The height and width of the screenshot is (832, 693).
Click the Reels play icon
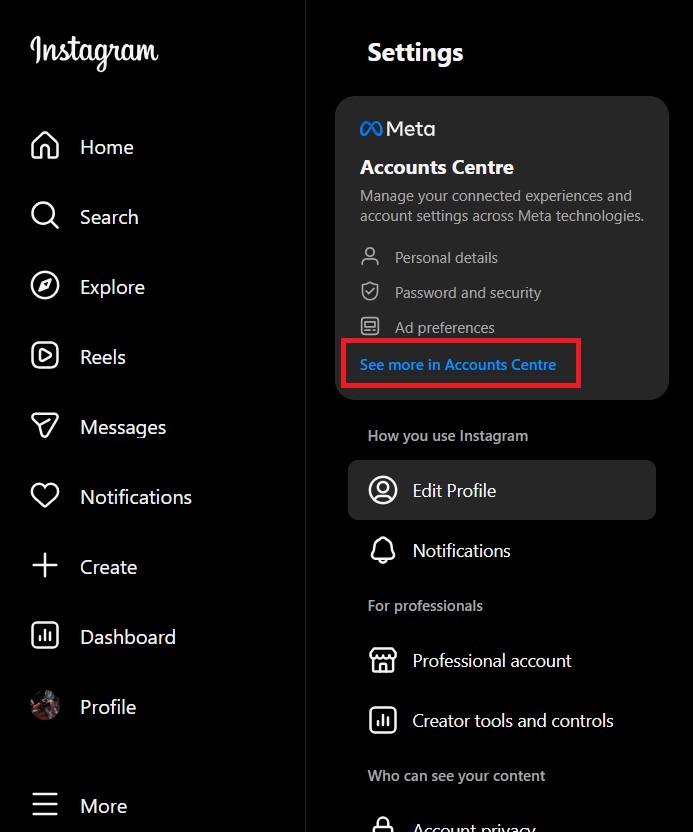click(45, 355)
